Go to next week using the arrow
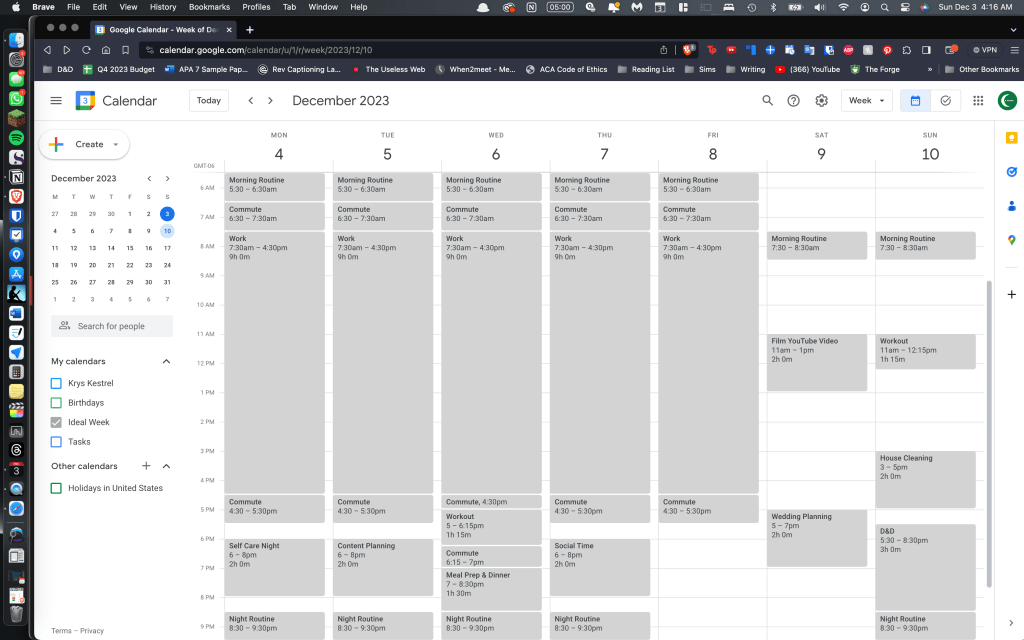The image size is (1024, 640). 272,101
